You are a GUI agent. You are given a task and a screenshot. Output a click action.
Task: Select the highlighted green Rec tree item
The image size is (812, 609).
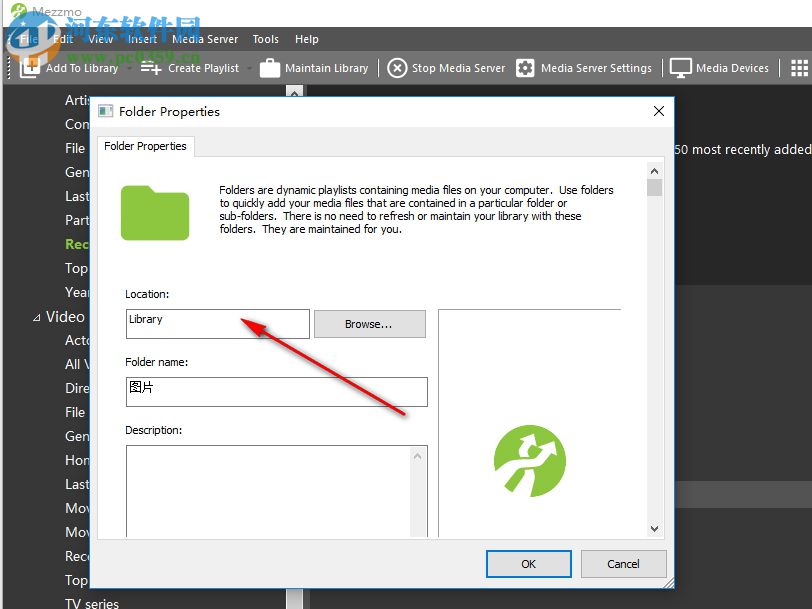[77, 244]
